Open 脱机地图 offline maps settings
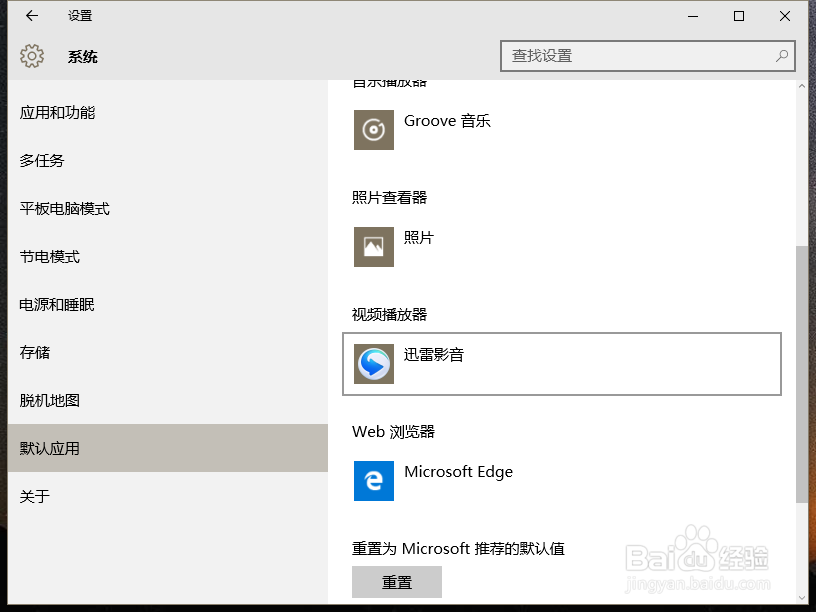816x612 pixels. [x=55, y=400]
